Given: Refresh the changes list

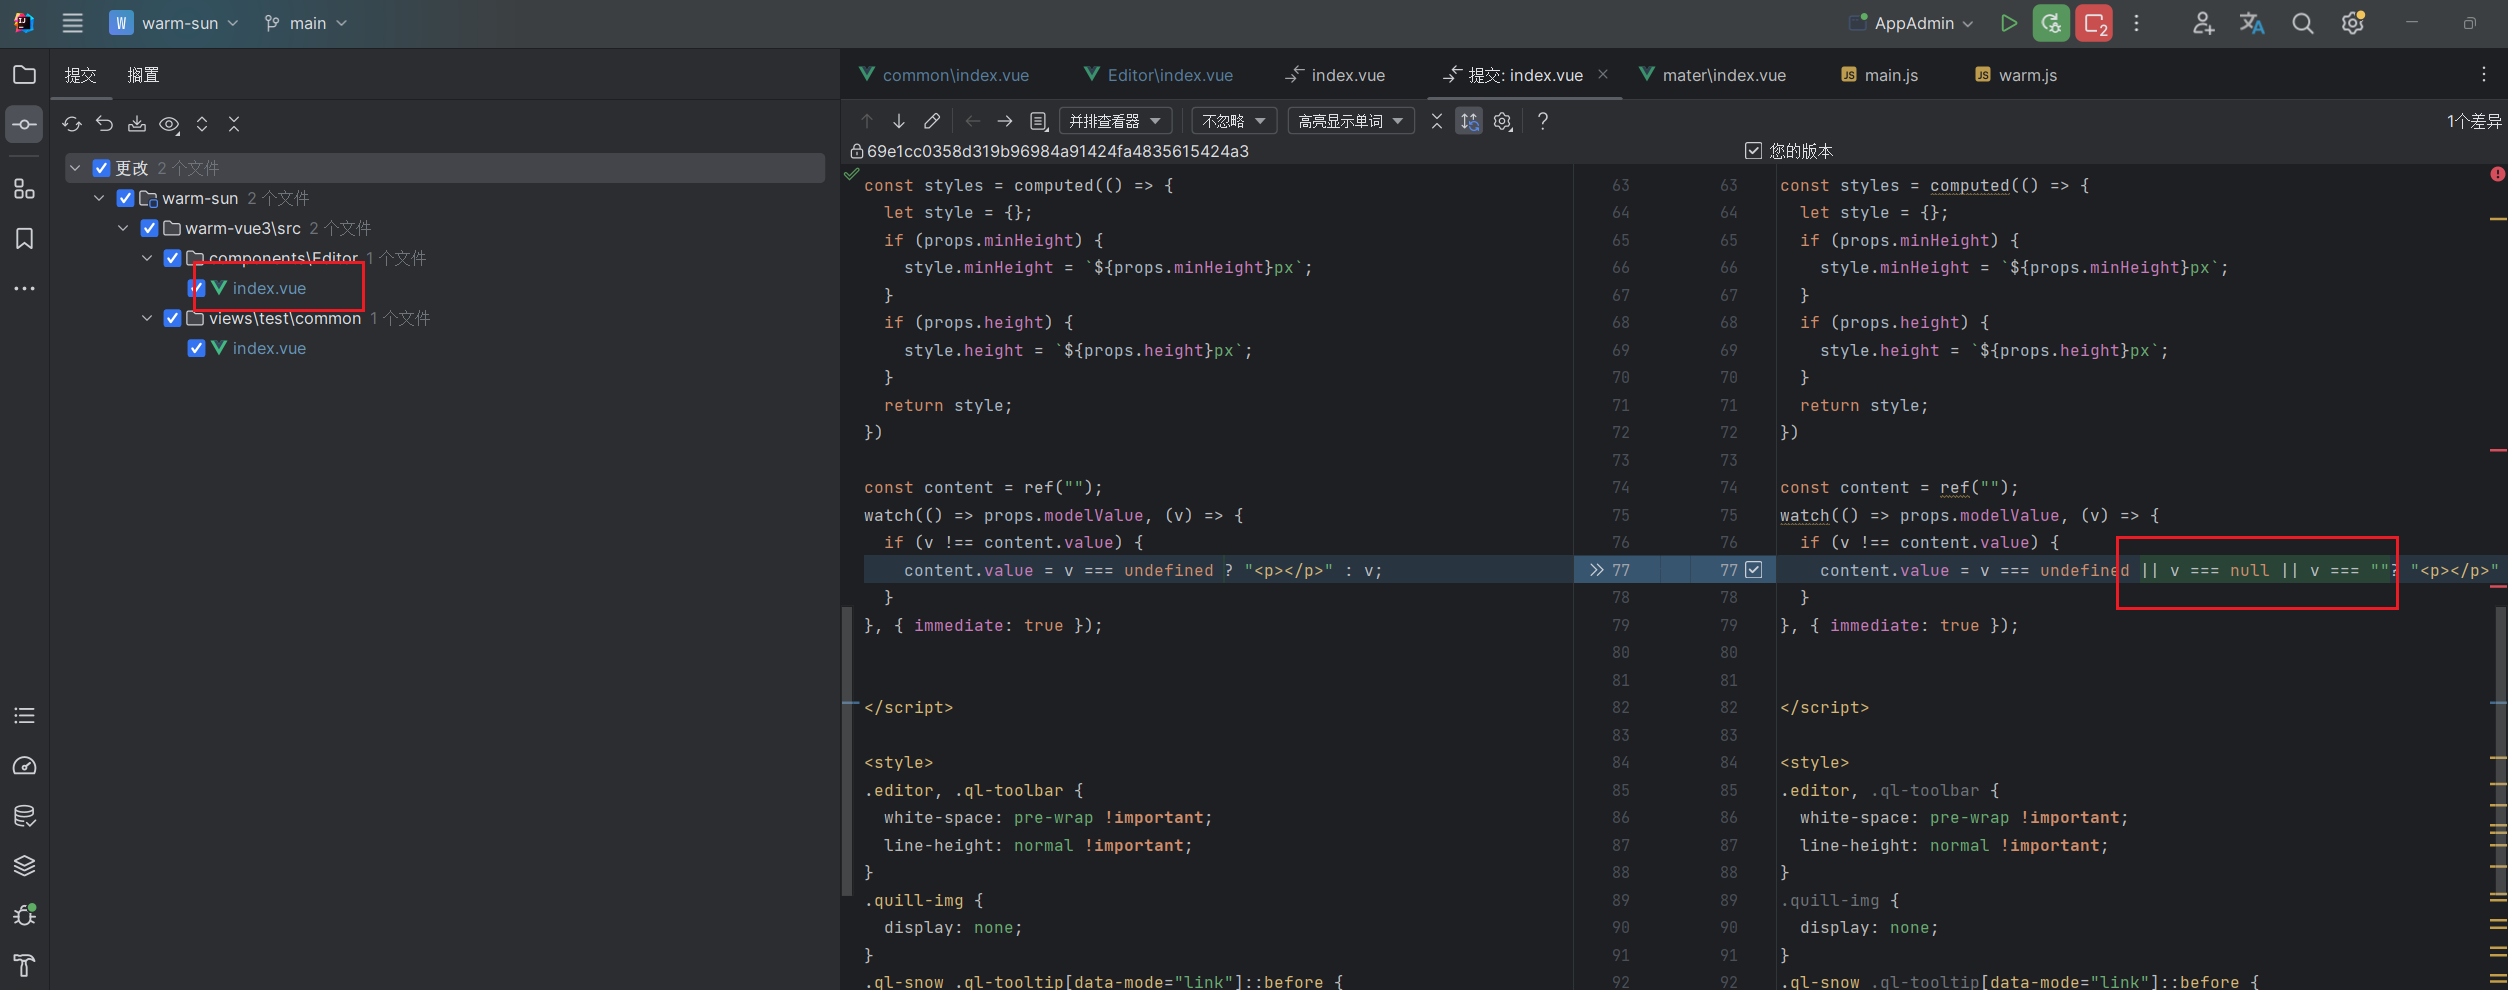Looking at the screenshot, I should (x=72, y=124).
